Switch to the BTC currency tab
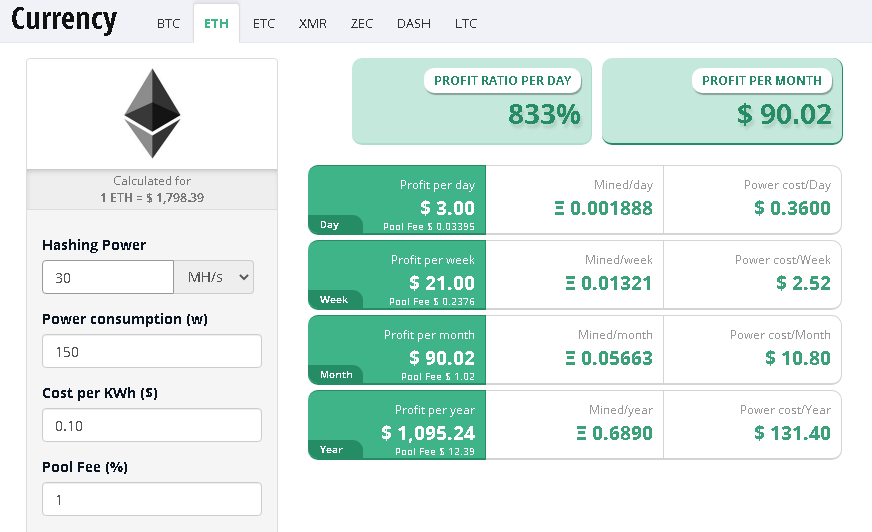The image size is (872, 532). tap(168, 23)
